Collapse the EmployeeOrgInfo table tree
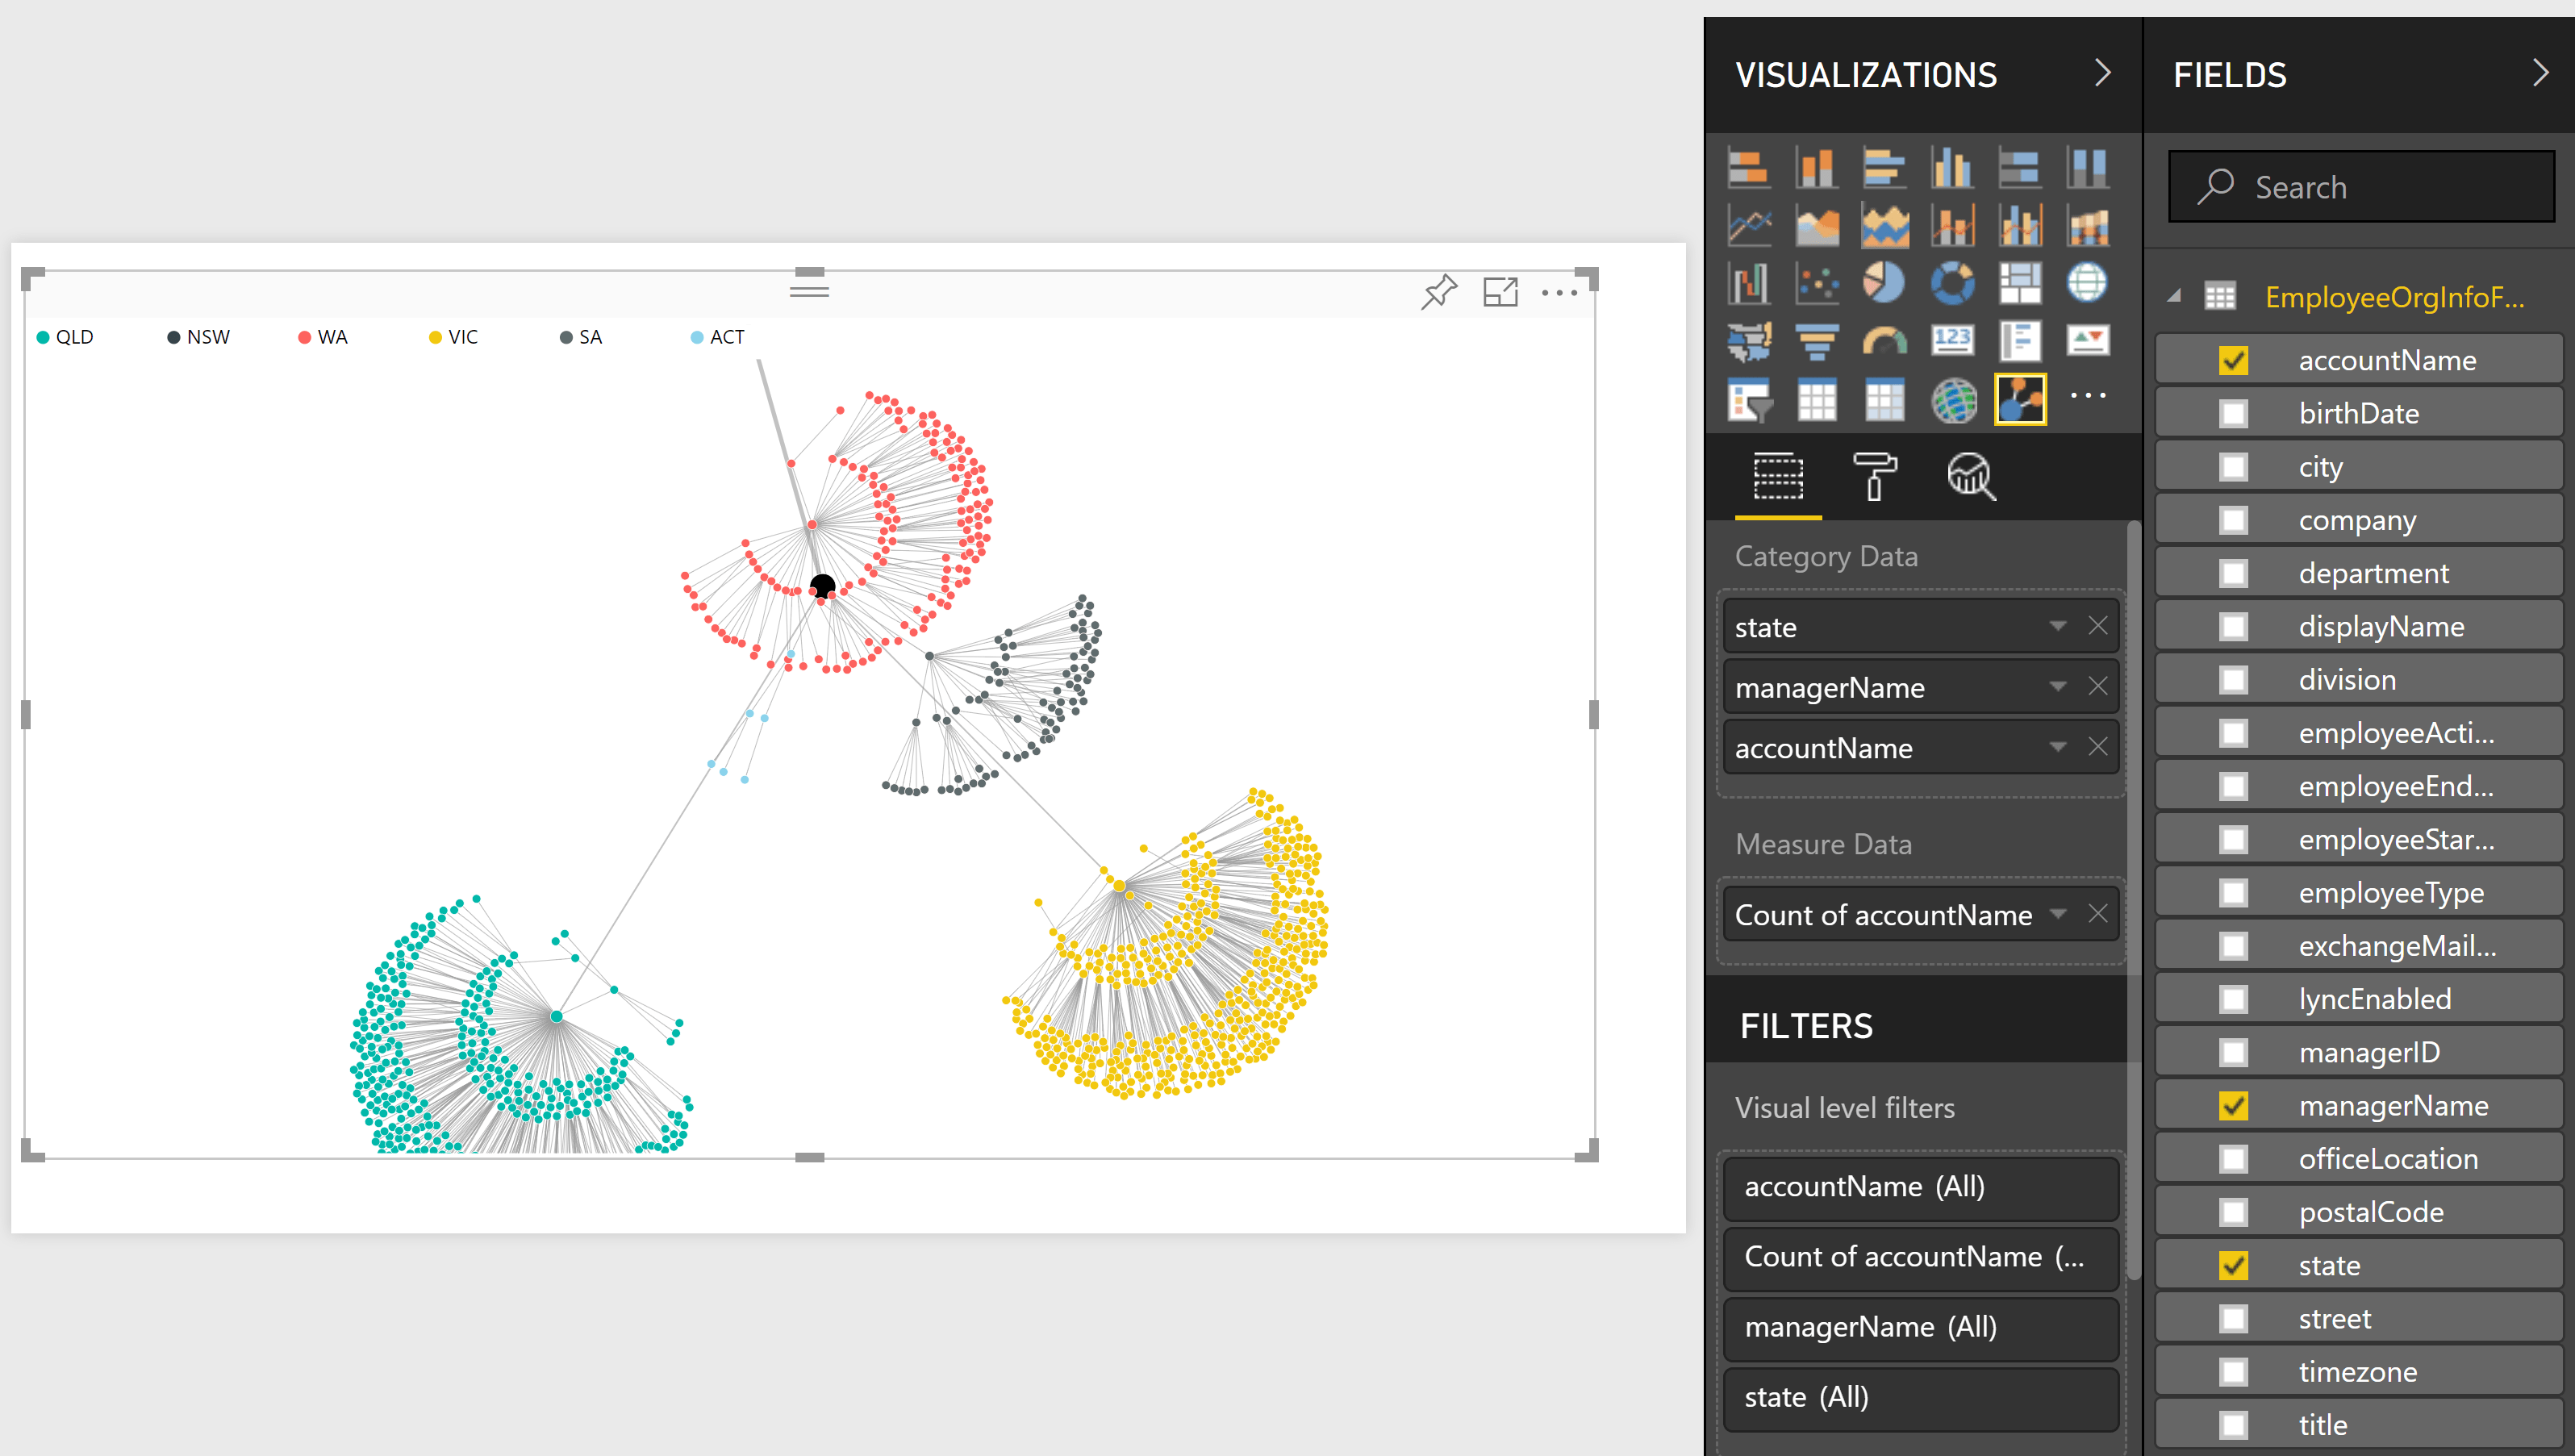The image size is (2575, 1456). 2173,297
